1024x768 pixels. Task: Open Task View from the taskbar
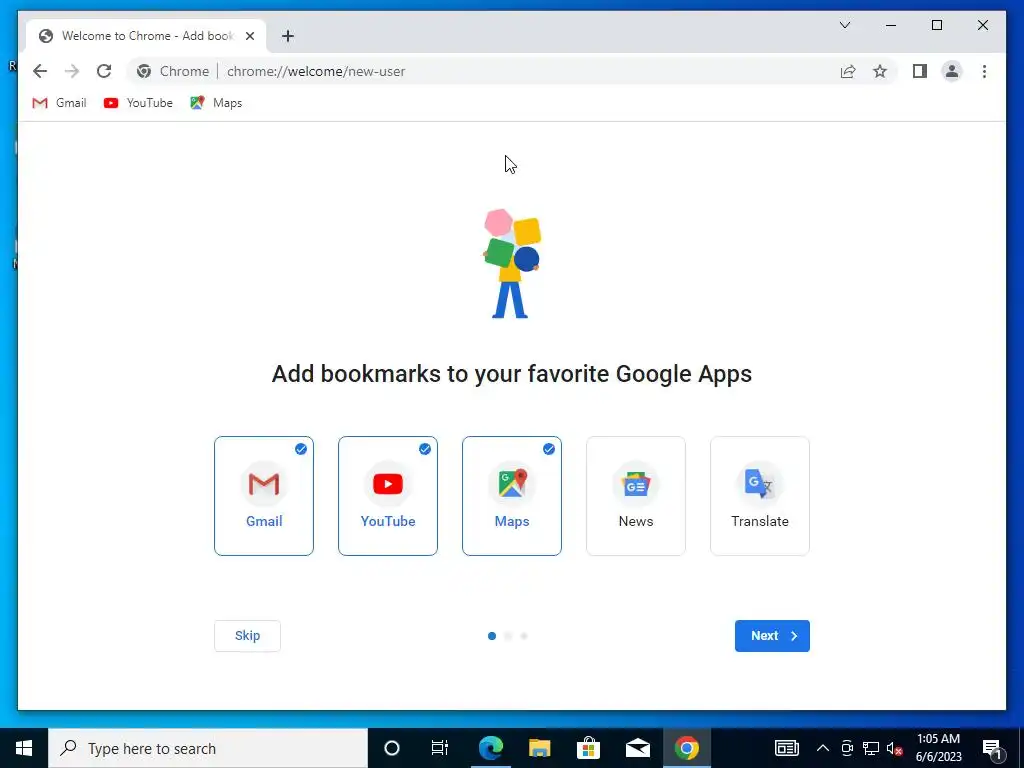coord(440,748)
